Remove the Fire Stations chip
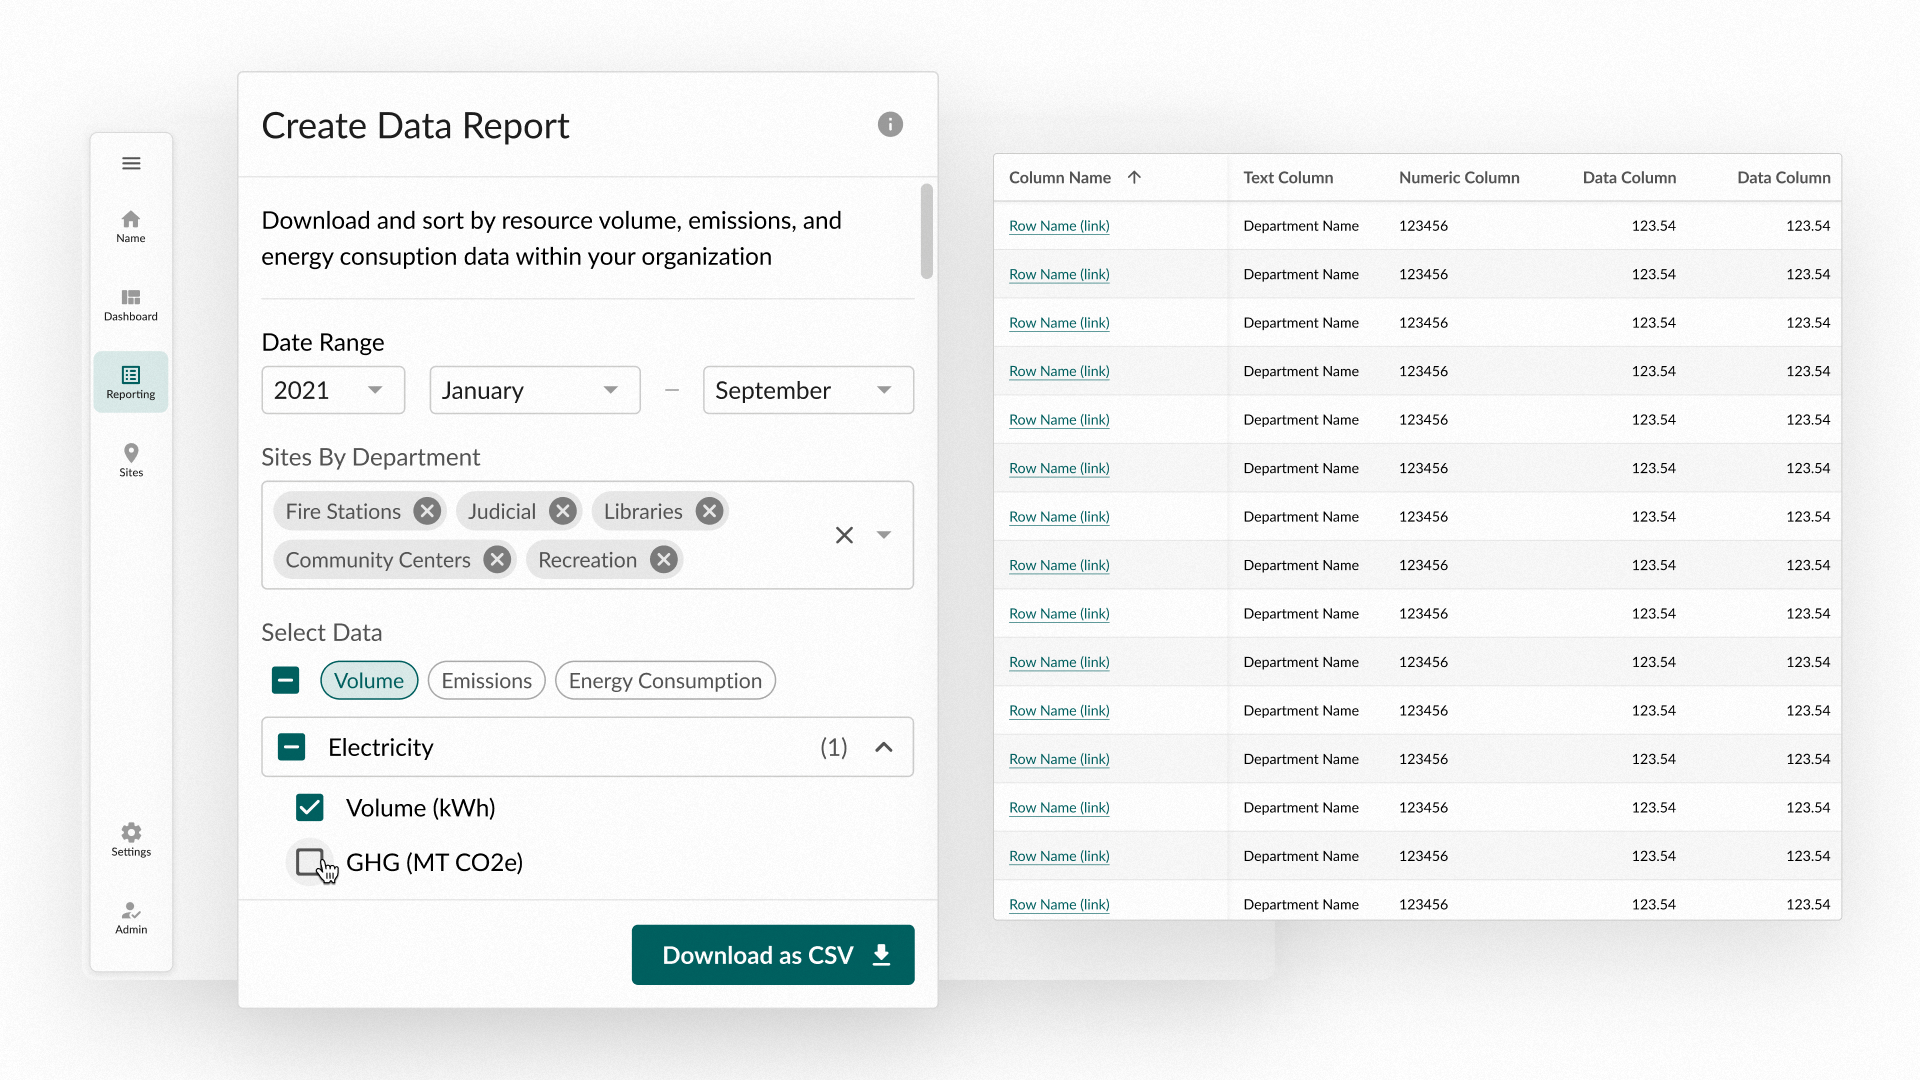 (x=428, y=511)
